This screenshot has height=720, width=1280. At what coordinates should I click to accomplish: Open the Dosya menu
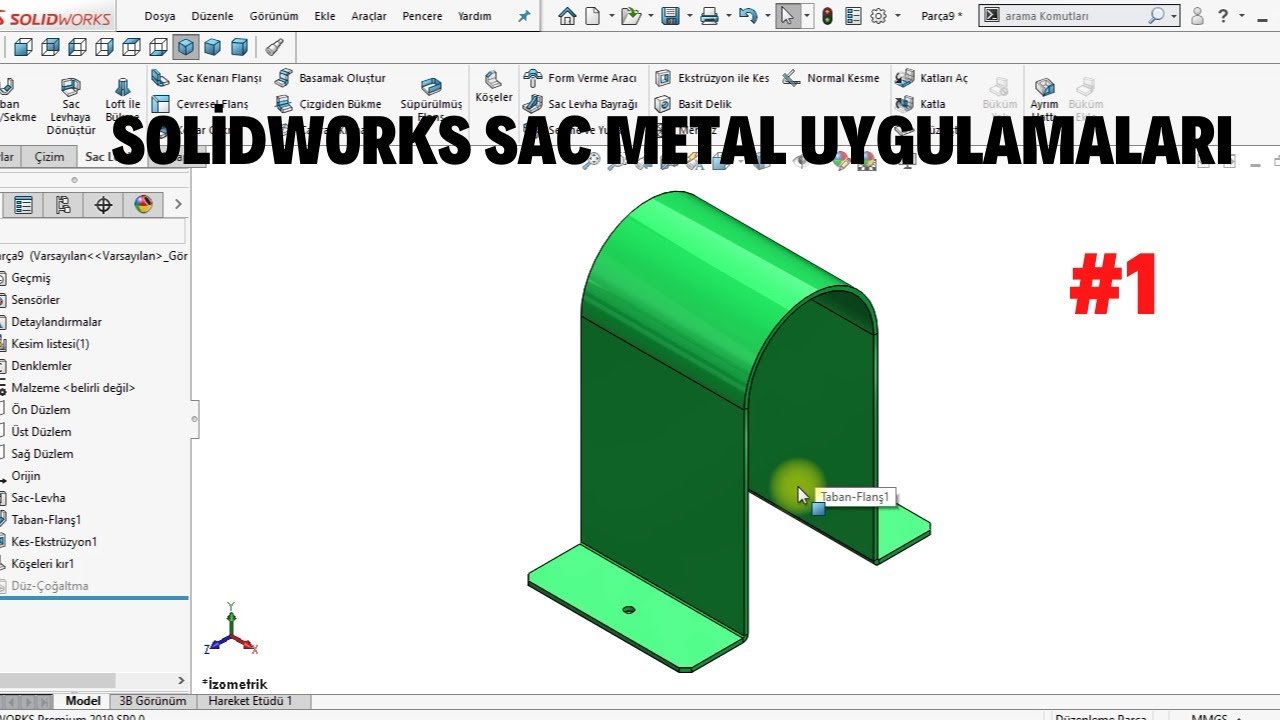[160, 16]
